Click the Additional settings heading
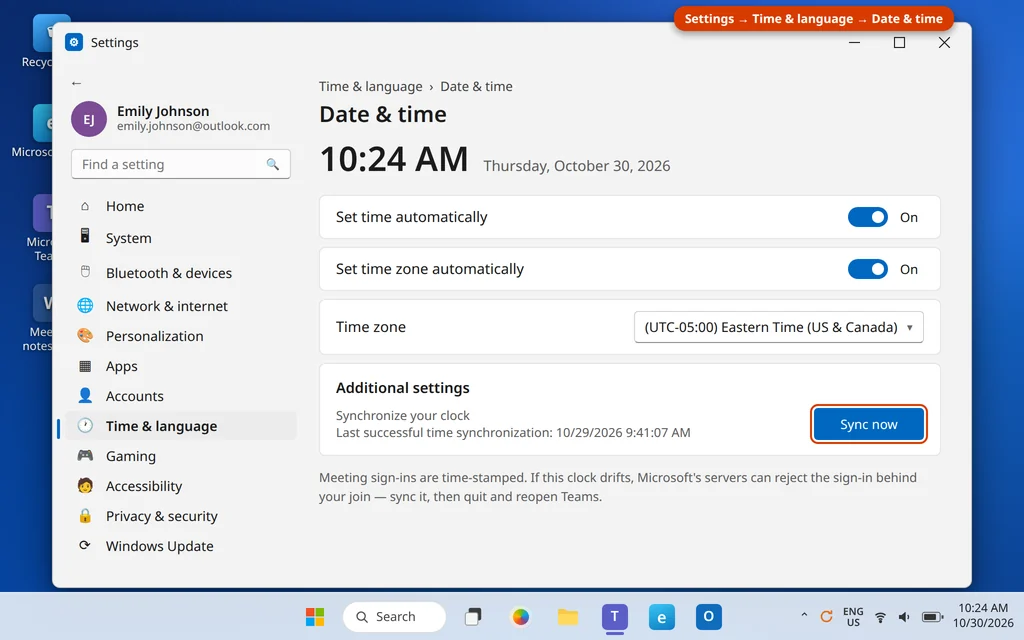The image size is (1024, 640). point(402,388)
